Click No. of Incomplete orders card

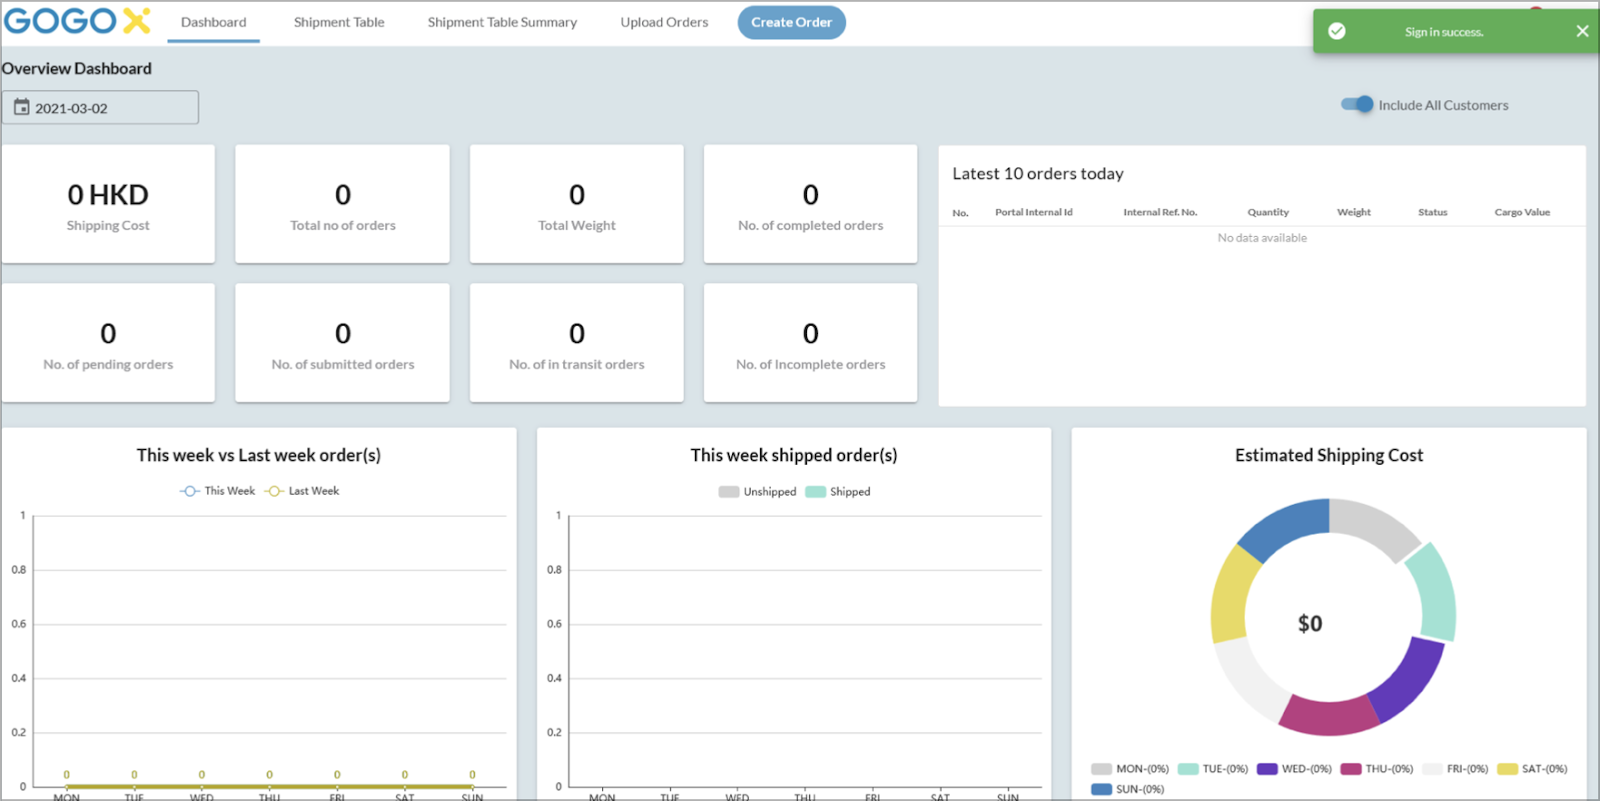pos(810,343)
